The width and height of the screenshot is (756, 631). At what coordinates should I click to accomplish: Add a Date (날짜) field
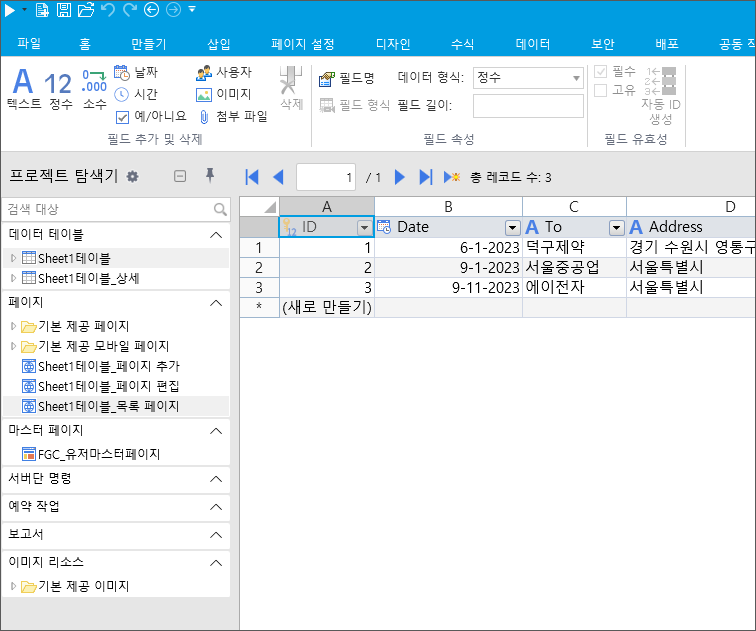point(136,72)
